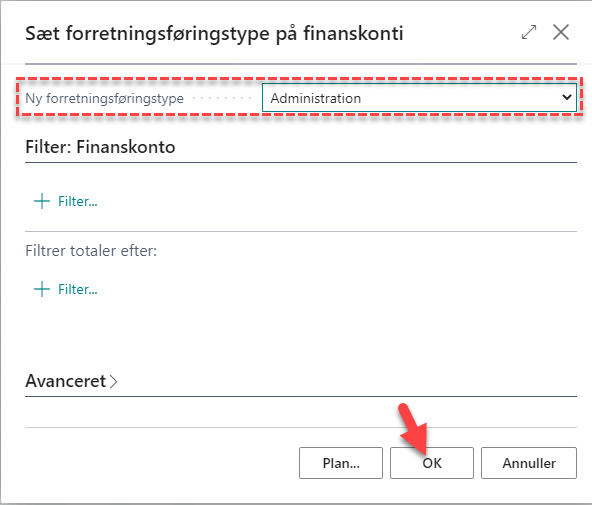Select the Administration combo box field
Screen dimensions: 592x505
point(419,98)
